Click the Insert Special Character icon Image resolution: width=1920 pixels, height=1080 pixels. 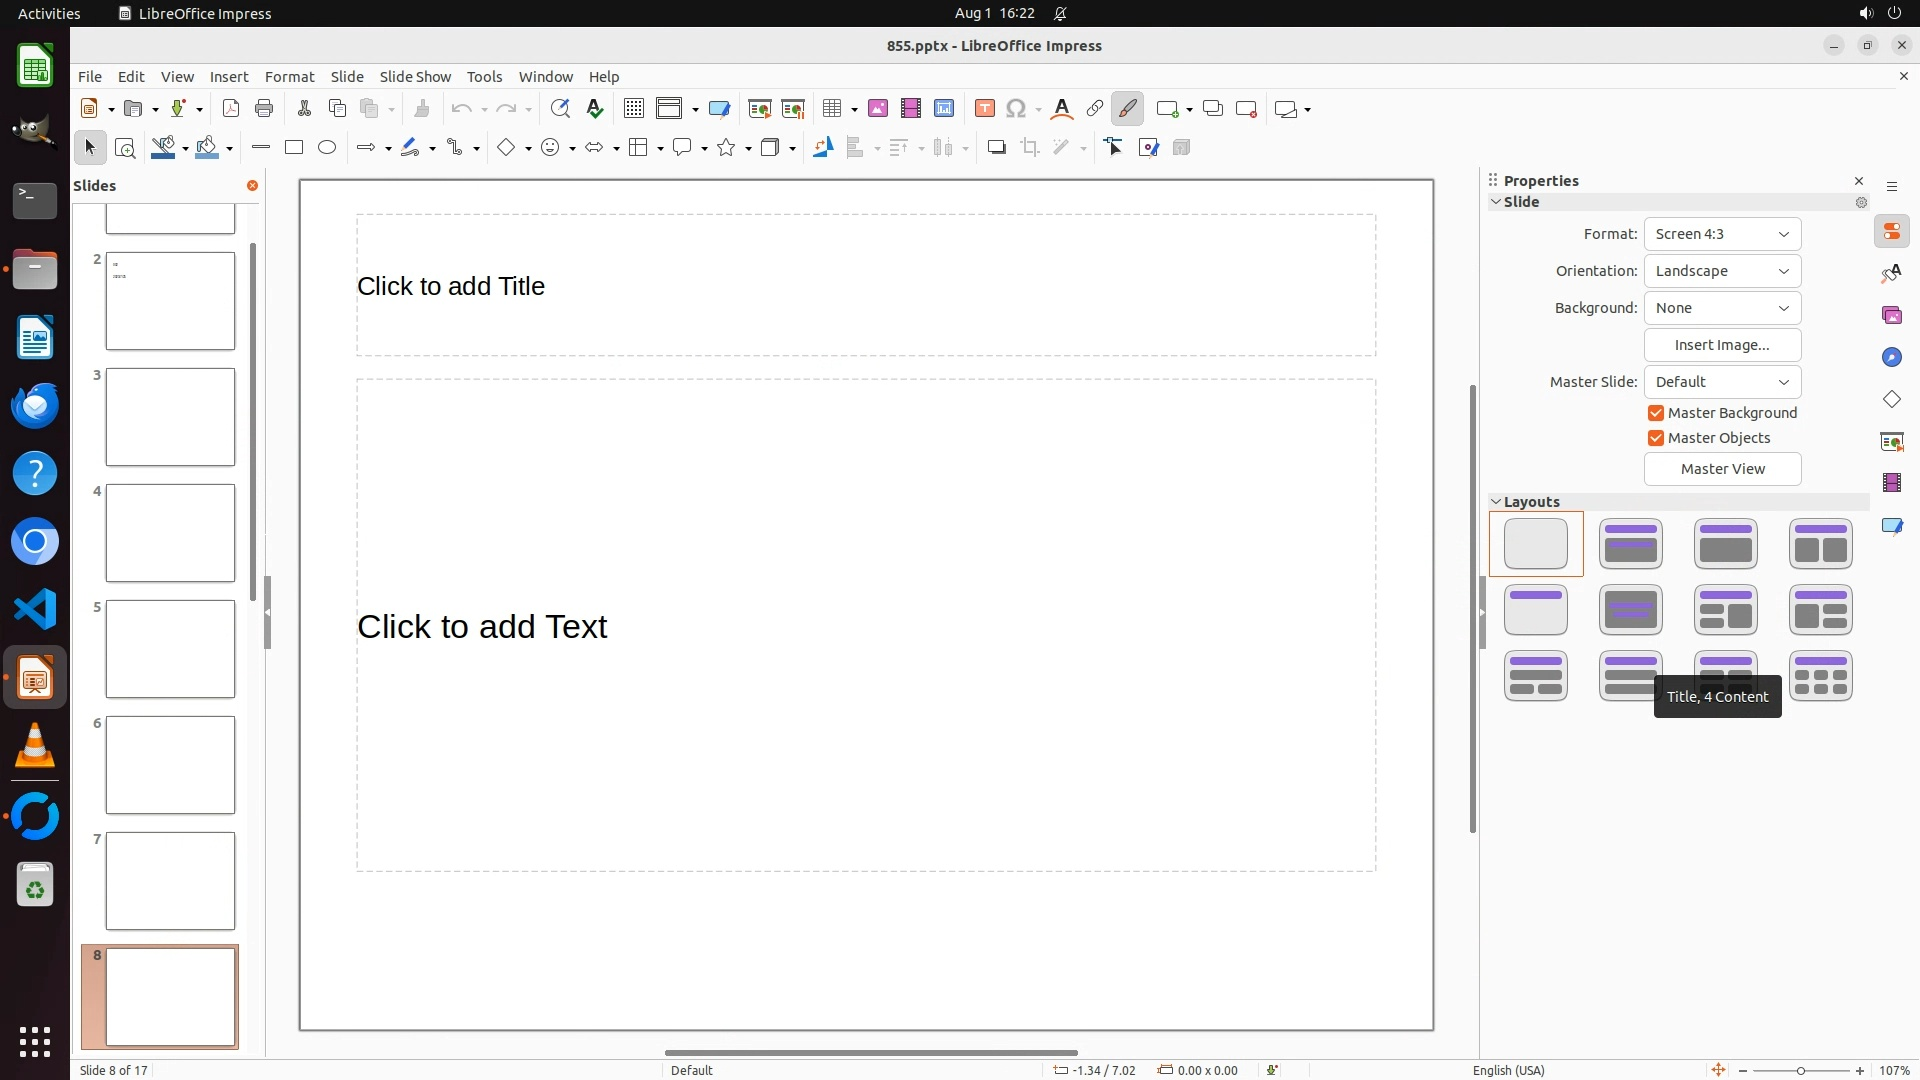click(x=1016, y=109)
